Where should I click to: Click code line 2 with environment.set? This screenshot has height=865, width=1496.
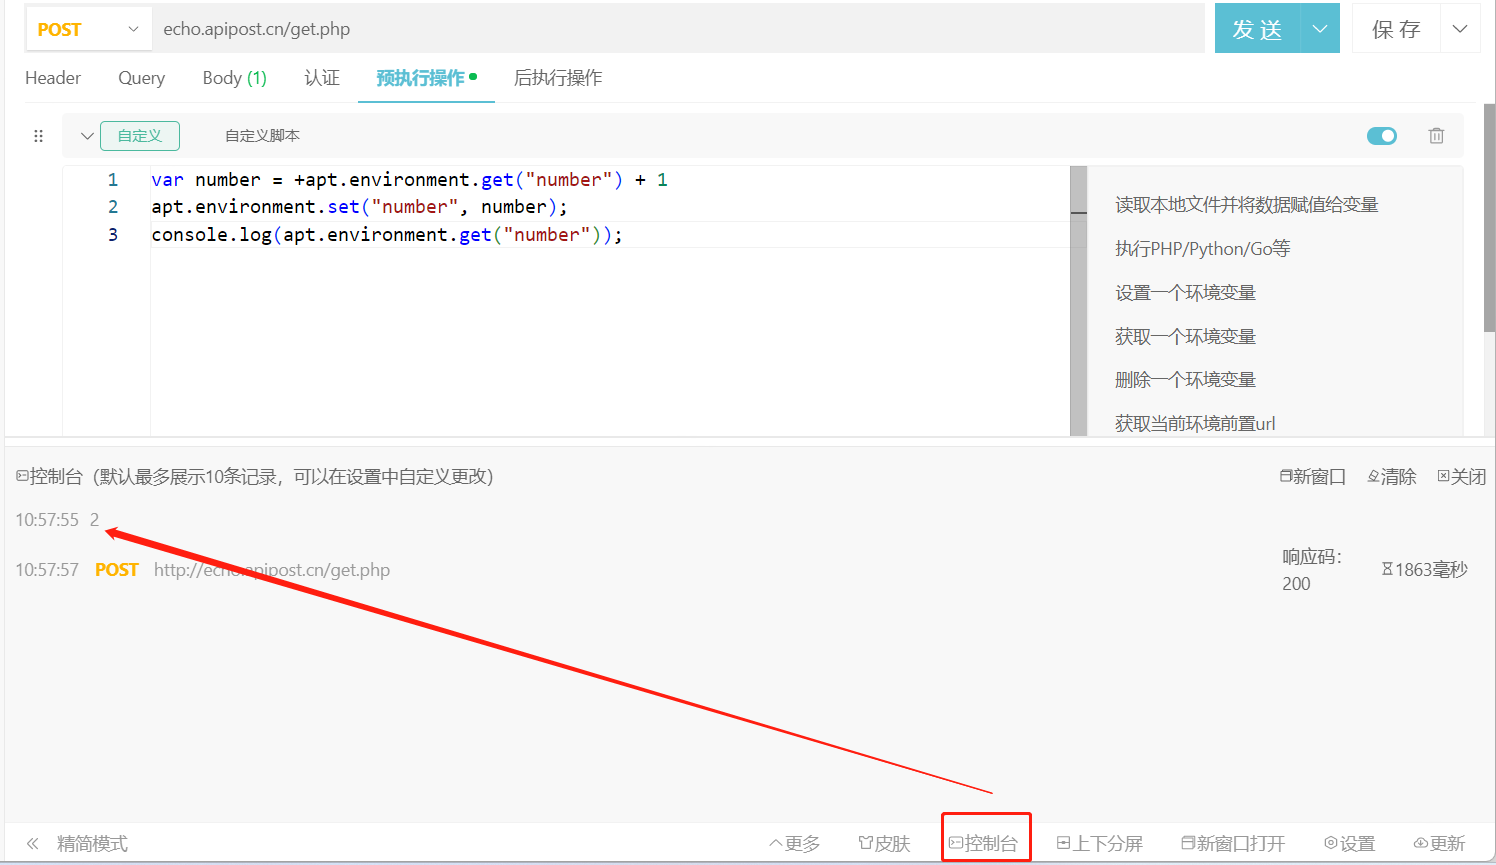coord(359,207)
